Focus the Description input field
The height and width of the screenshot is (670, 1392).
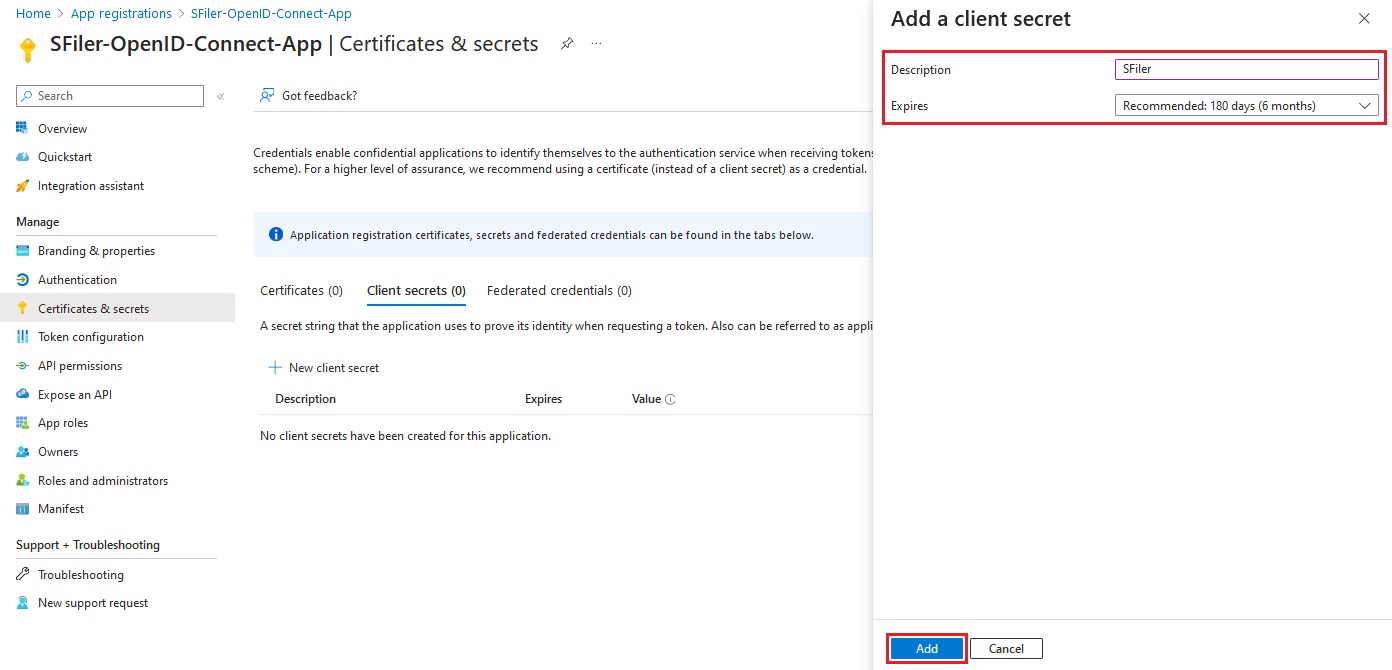click(1246, 69)
